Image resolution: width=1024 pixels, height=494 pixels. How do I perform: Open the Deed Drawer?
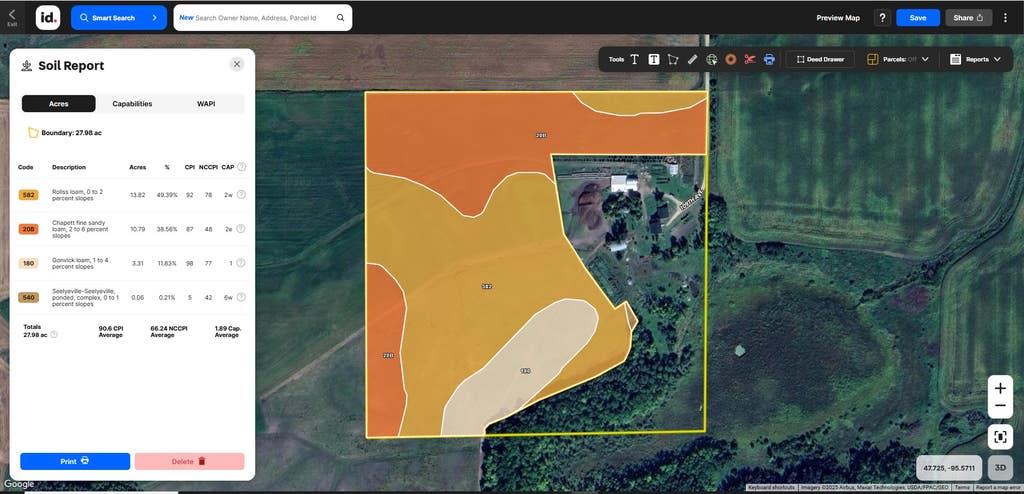[x=820, y=59]
